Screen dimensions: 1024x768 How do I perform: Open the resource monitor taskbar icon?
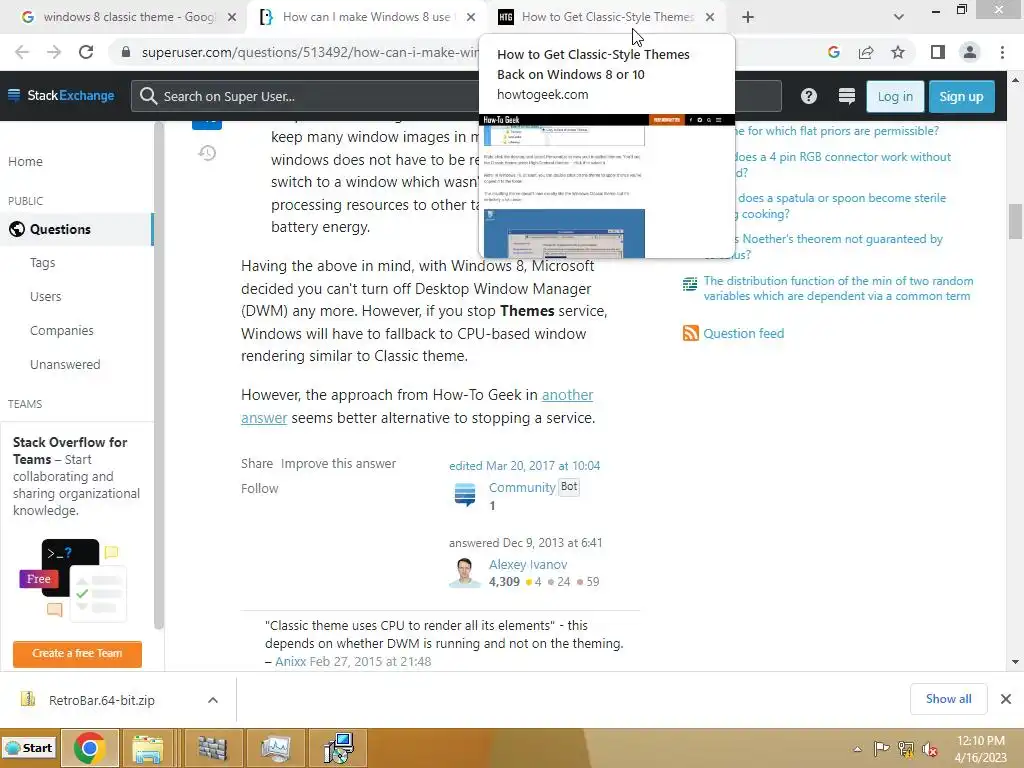pos(276,748)
